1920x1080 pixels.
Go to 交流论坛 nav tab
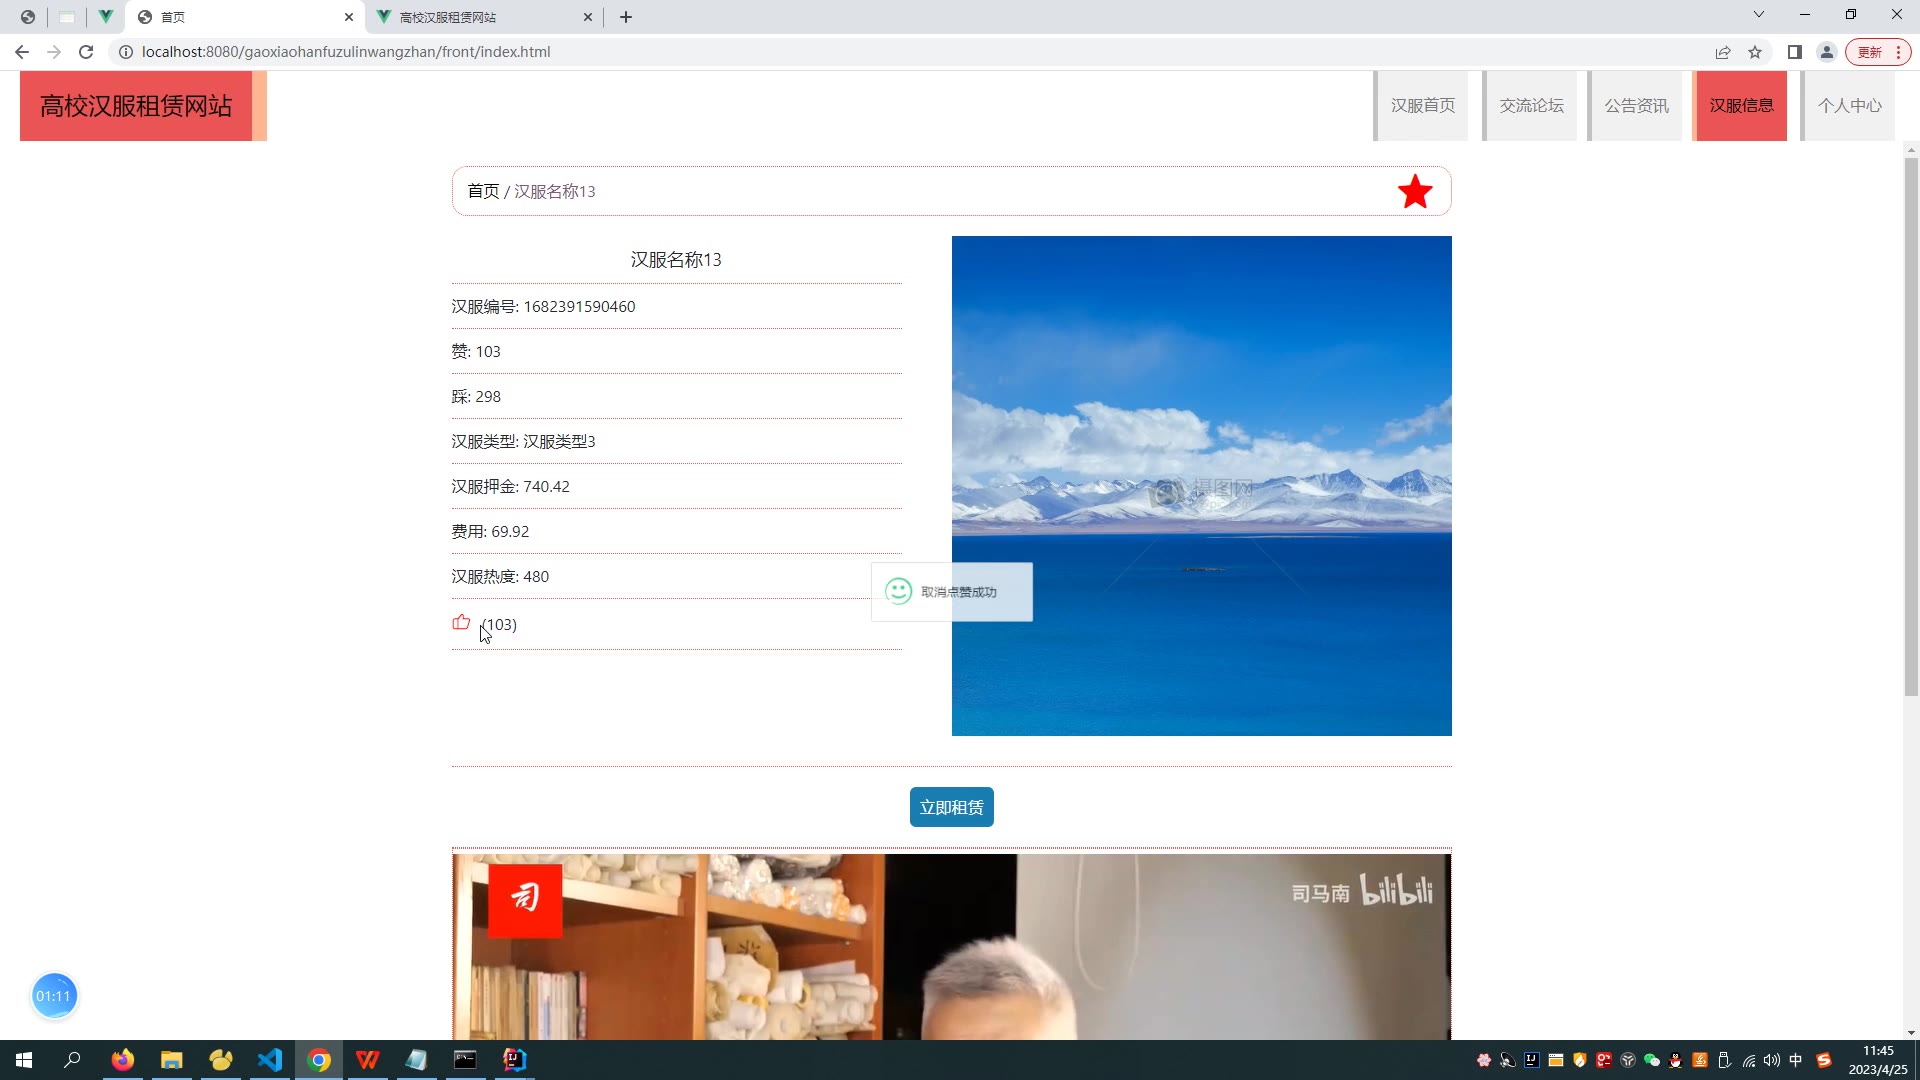tap(1531, 106)
